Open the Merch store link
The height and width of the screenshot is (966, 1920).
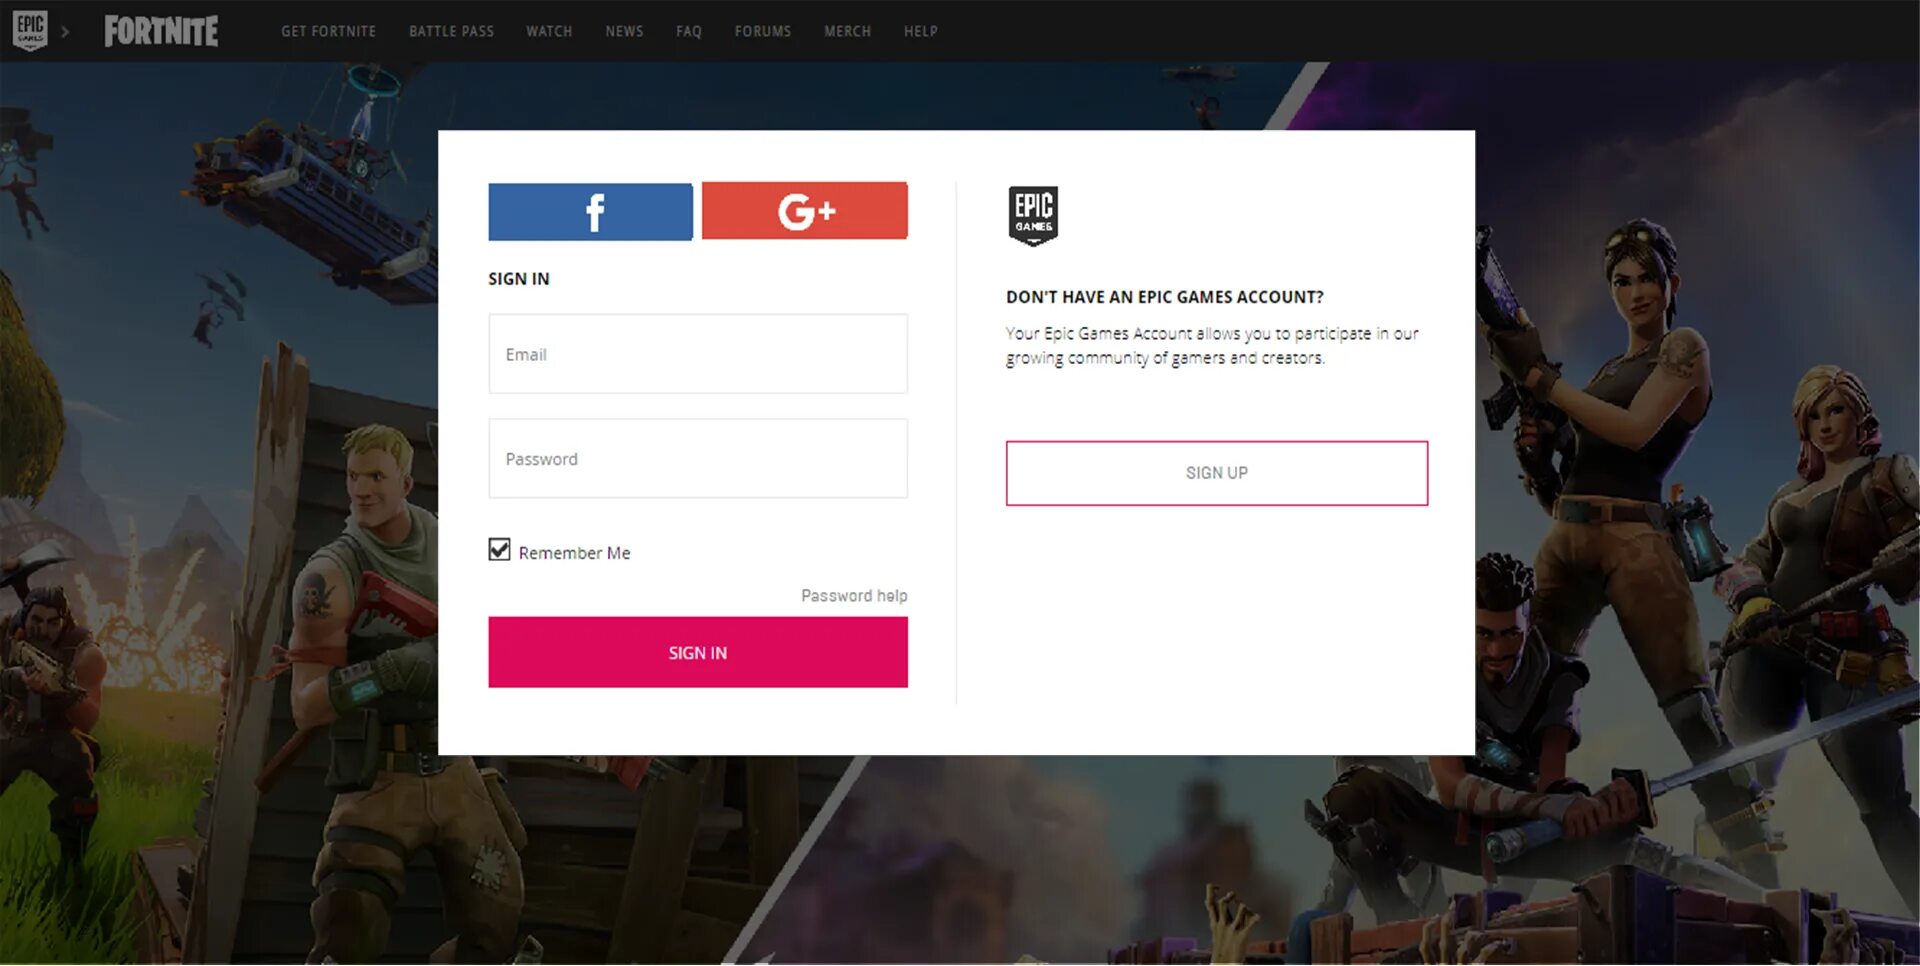[x=847, y=31]
